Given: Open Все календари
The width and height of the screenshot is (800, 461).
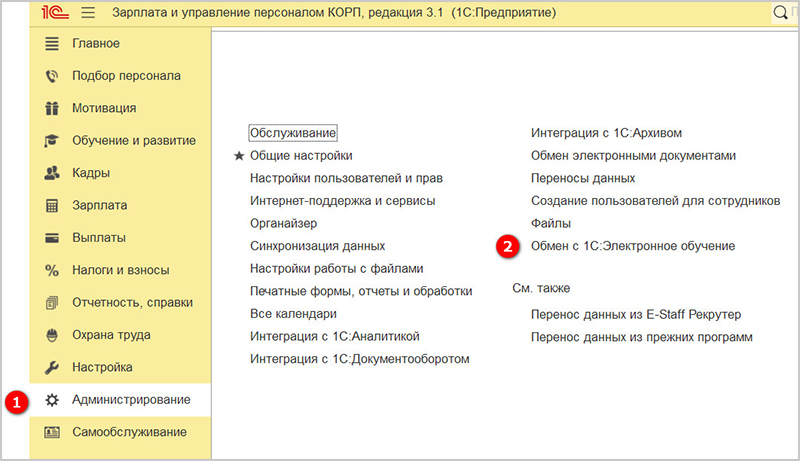Looking at the screenshot, I should 293,314.
